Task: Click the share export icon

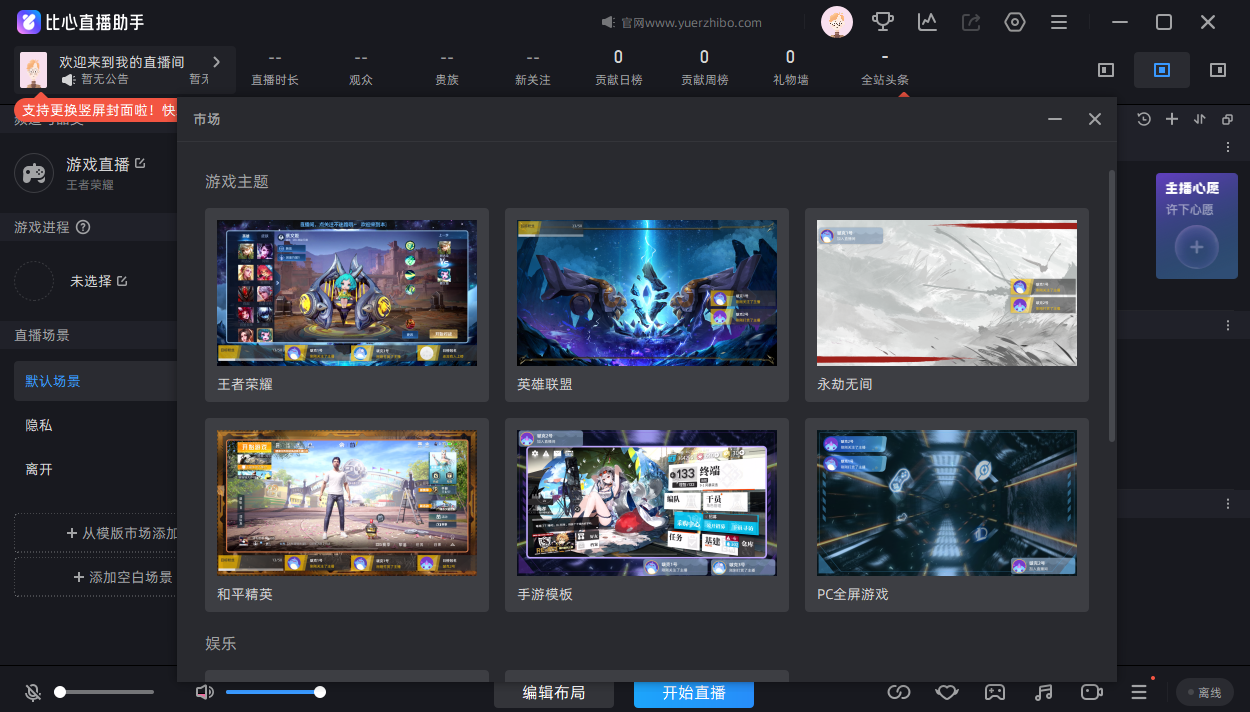Action: pyautogui.click(x=971, y=22)
